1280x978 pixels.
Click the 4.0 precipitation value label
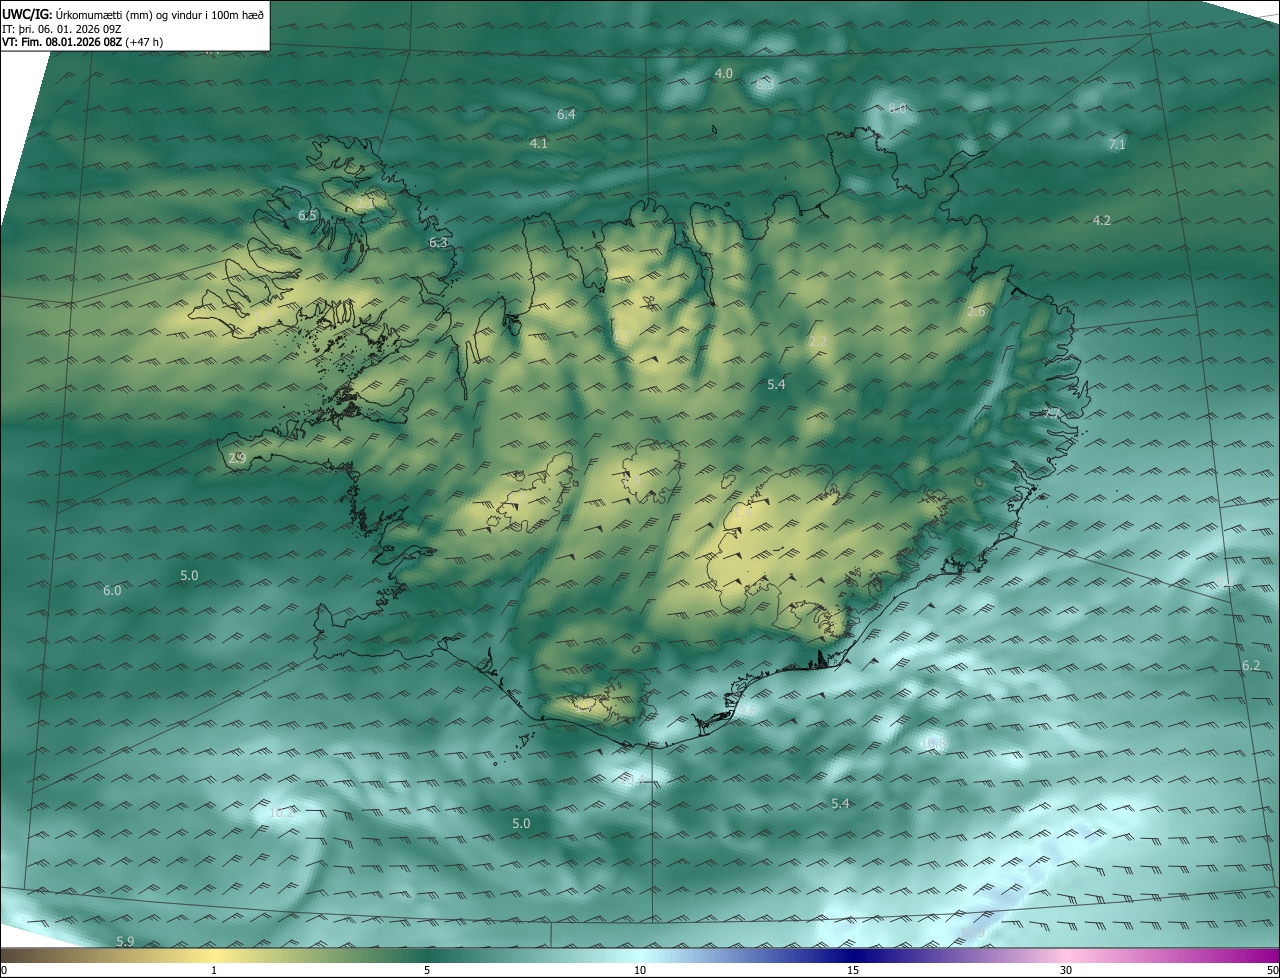click(724, 74)
